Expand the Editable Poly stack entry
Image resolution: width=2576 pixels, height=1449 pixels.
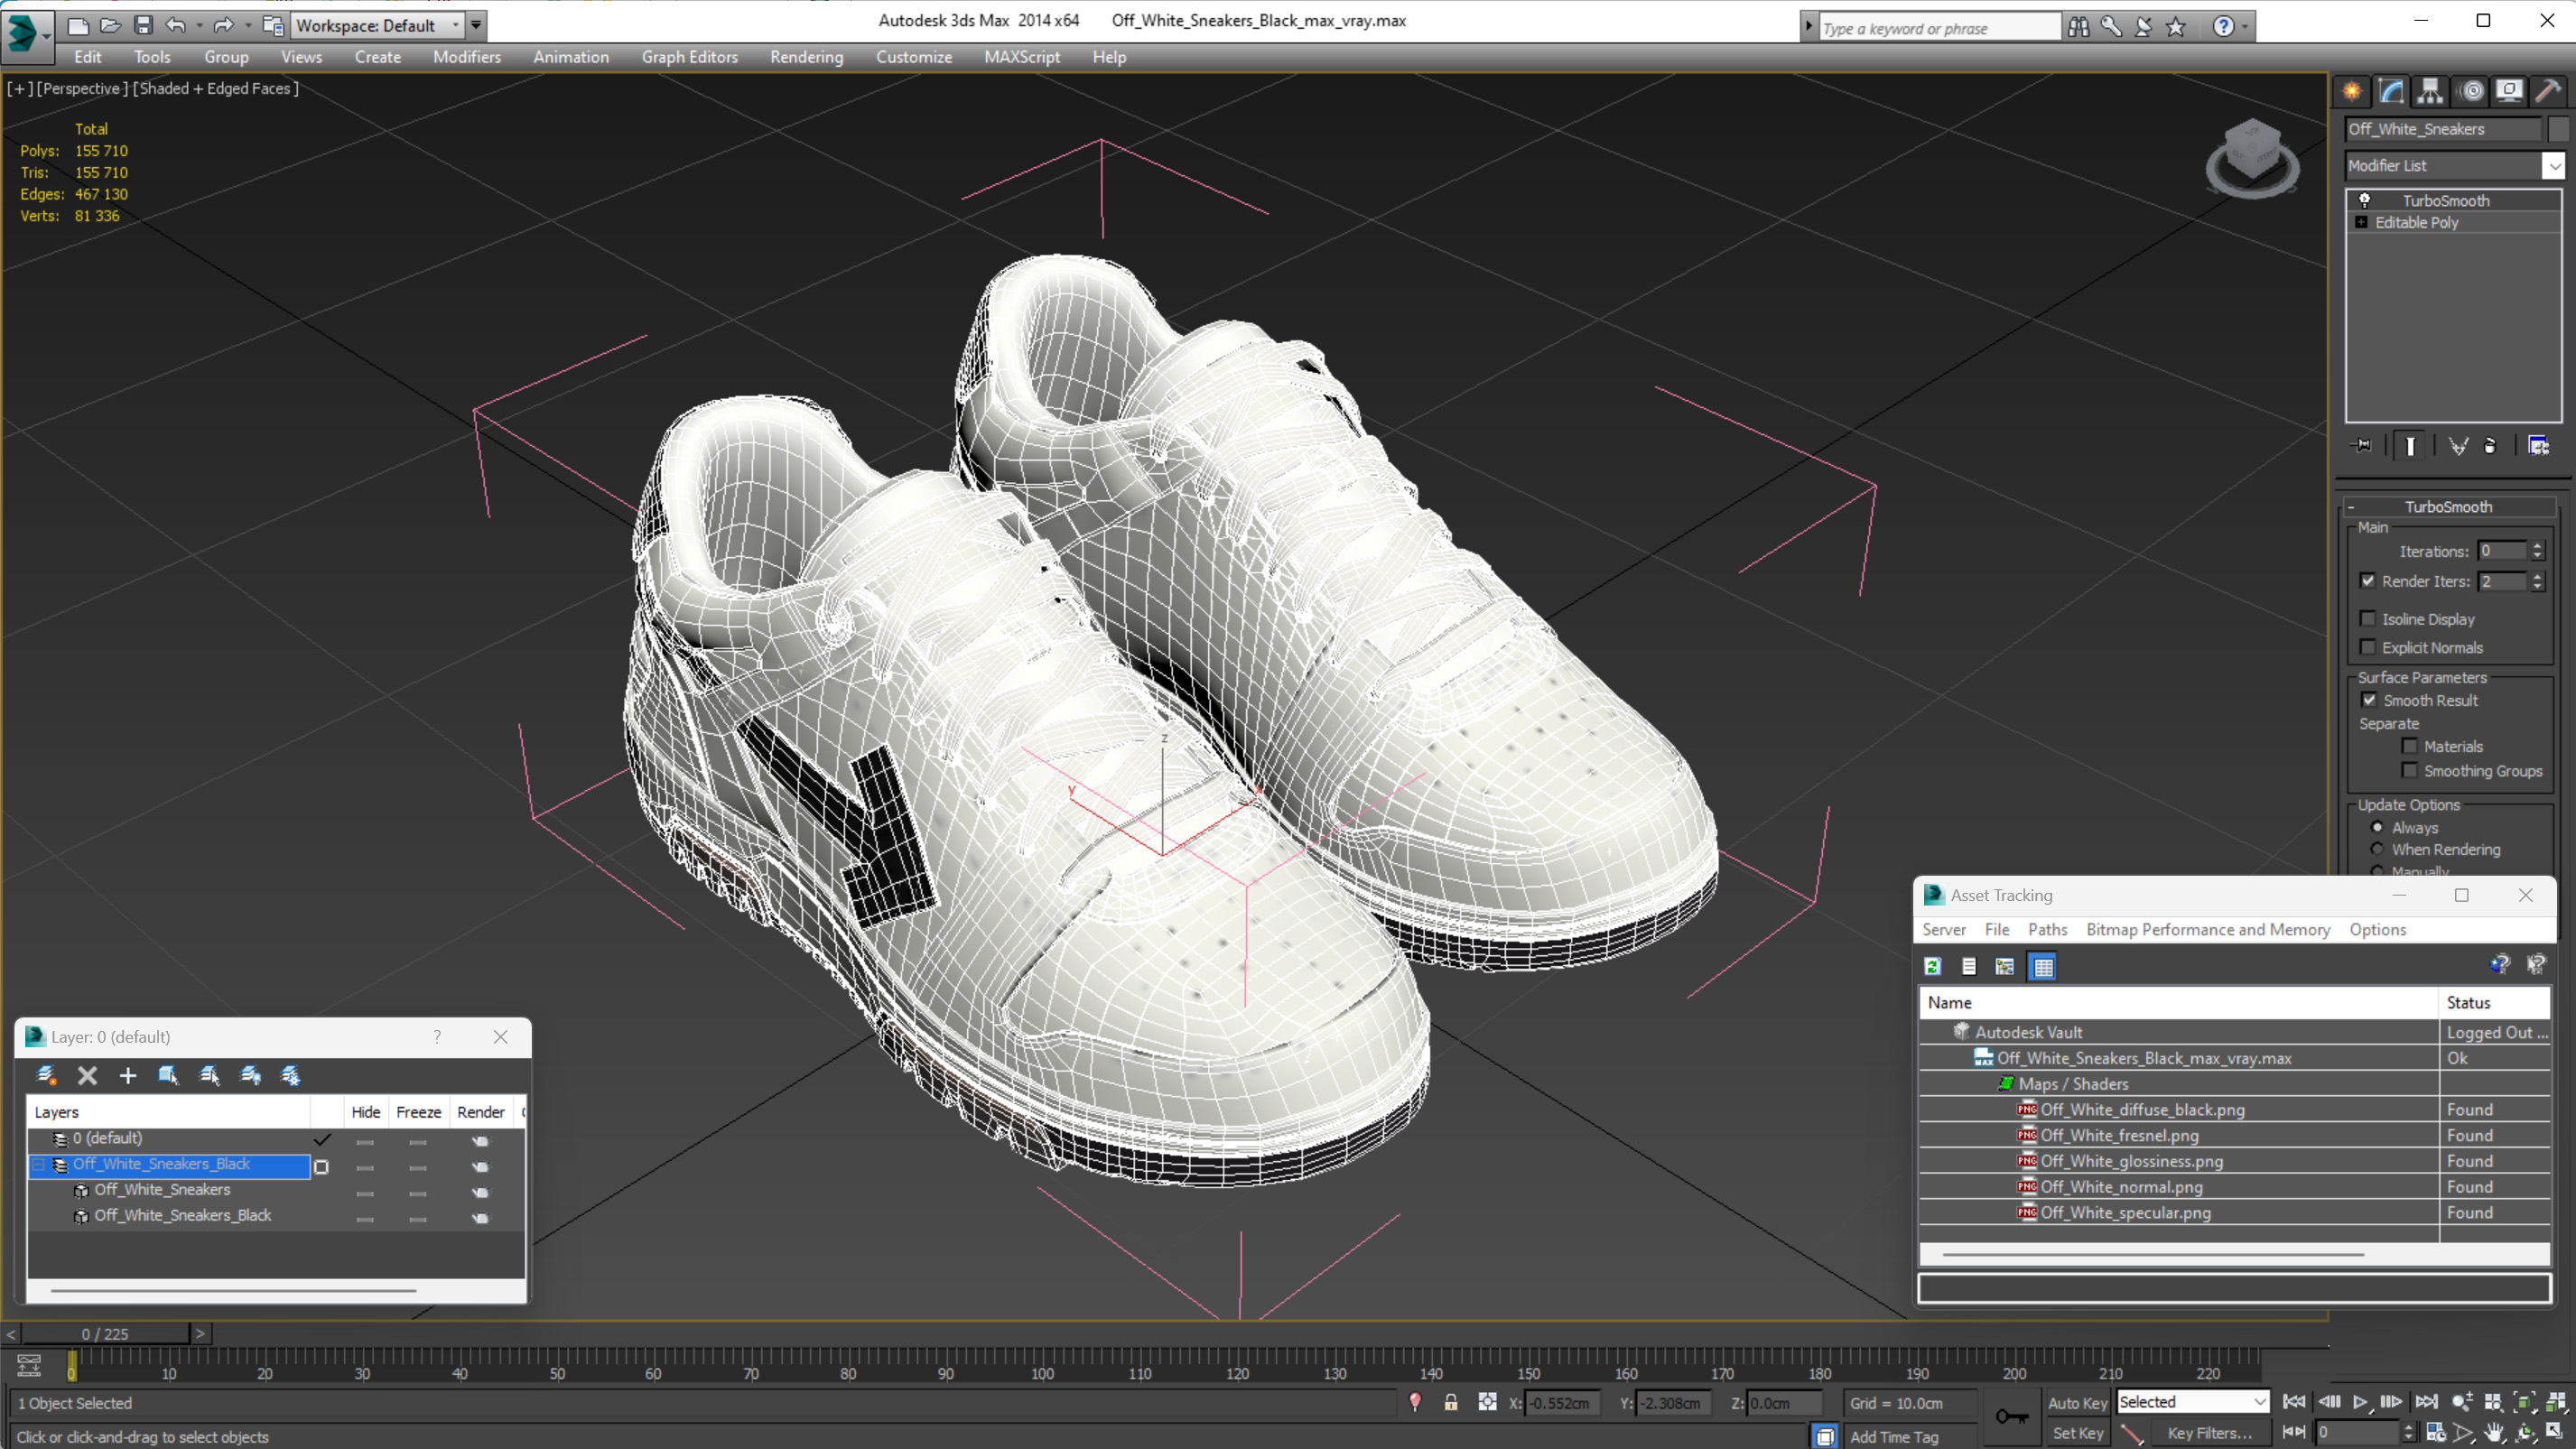pyautogui.click(x=2361, y=222)
